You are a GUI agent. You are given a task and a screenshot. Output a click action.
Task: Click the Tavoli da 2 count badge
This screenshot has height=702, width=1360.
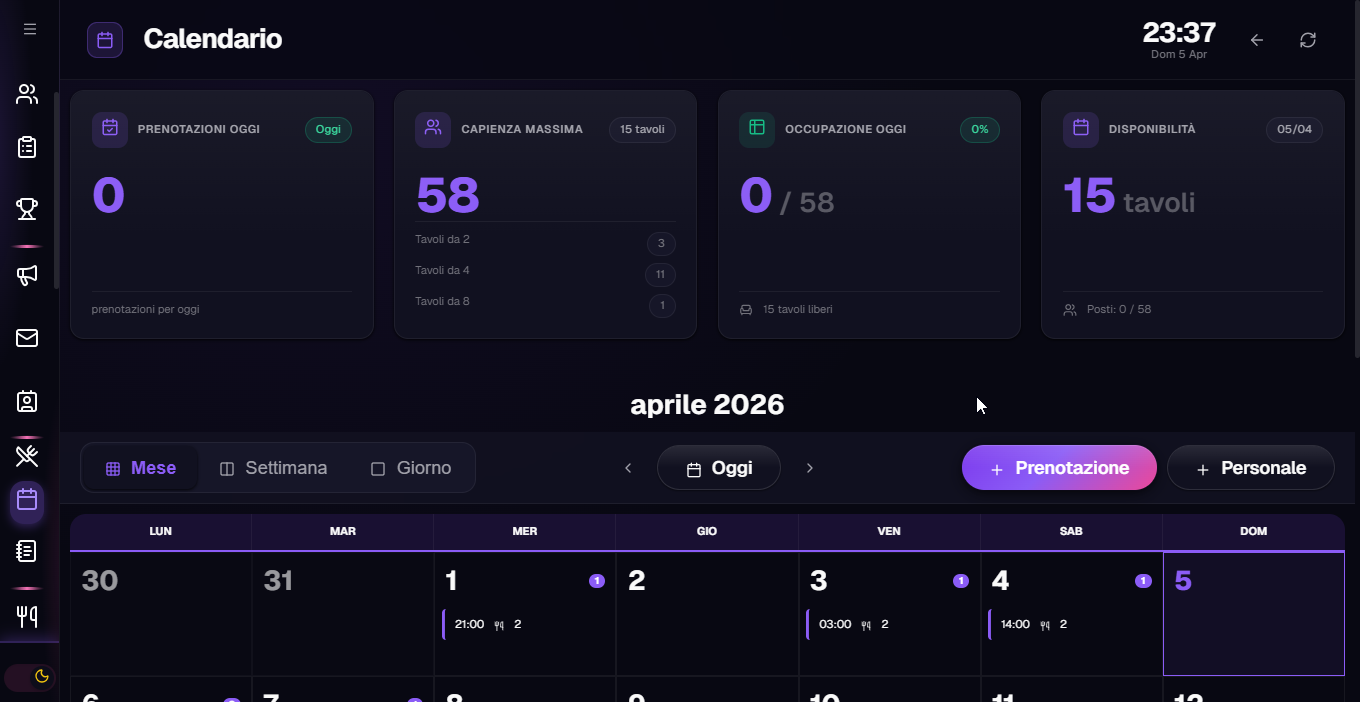661,244
